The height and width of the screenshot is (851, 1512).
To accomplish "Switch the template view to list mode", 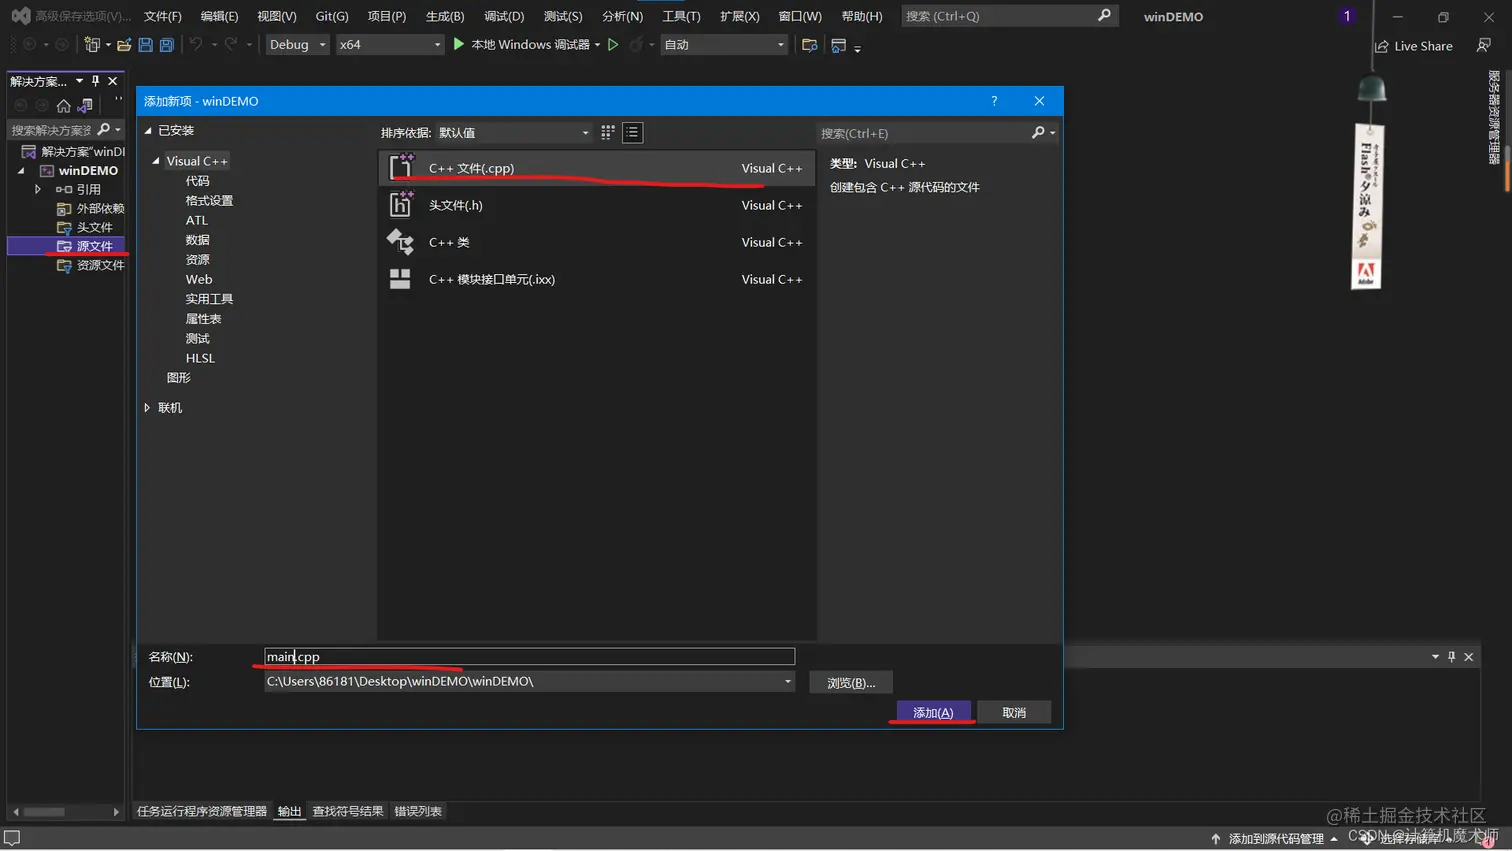I will point(632,132).
